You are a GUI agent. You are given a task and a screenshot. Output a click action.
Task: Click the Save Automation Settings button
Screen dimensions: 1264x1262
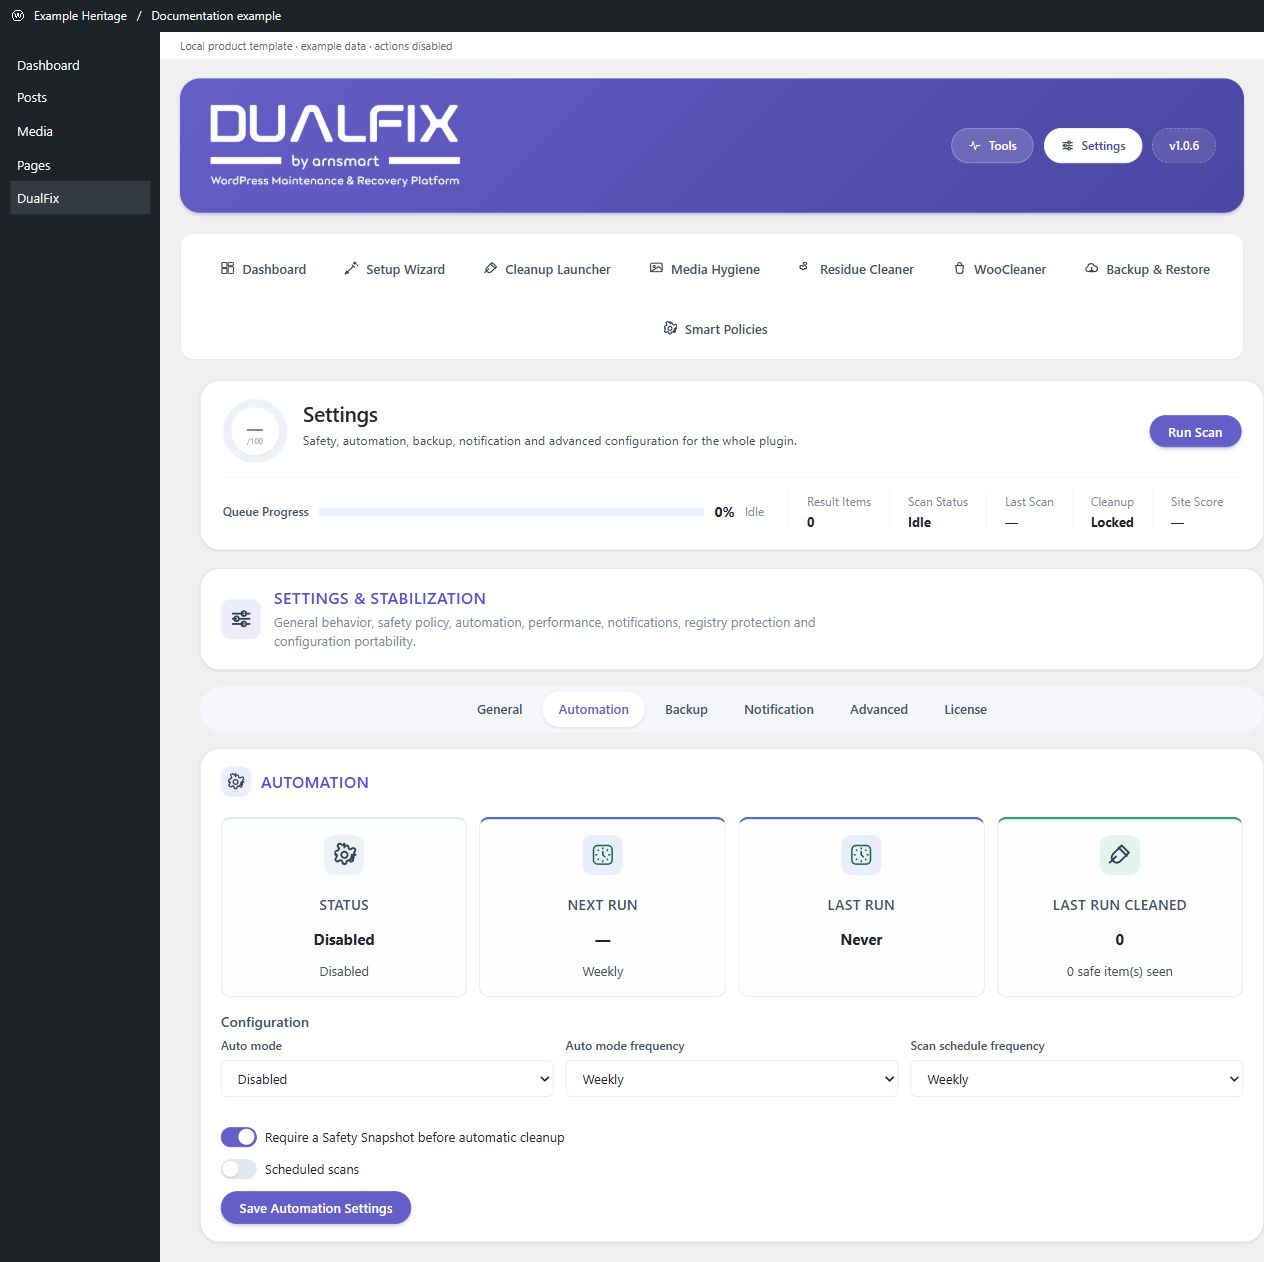point(316,1208)
